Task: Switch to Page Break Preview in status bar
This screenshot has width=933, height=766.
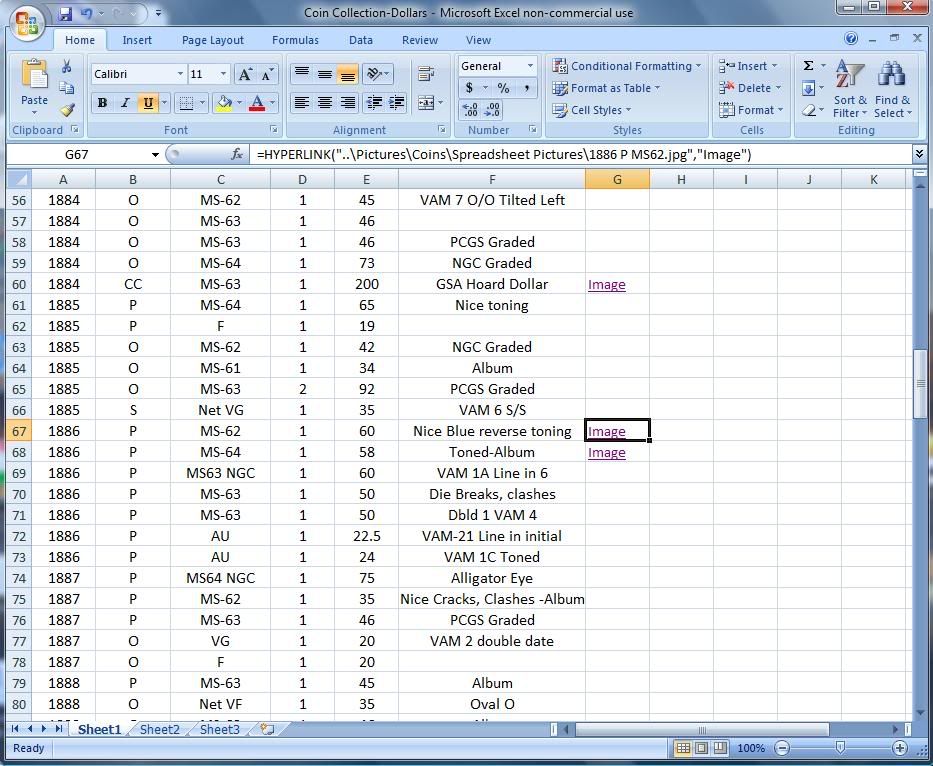Action: 720,748
